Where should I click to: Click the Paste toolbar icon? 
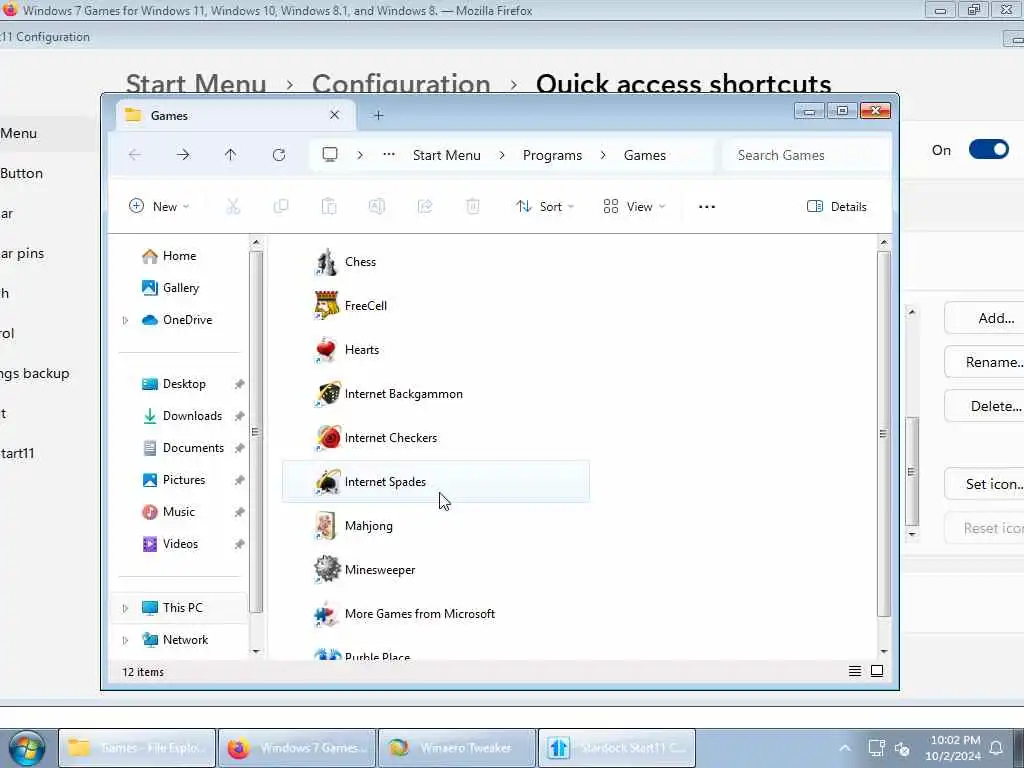click(329, 206)
